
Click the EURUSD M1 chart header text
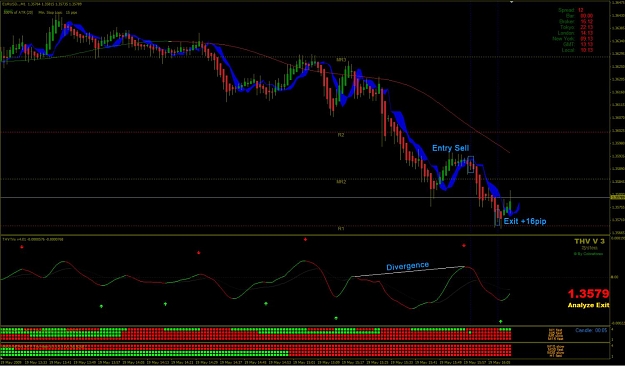click(43, 4)
